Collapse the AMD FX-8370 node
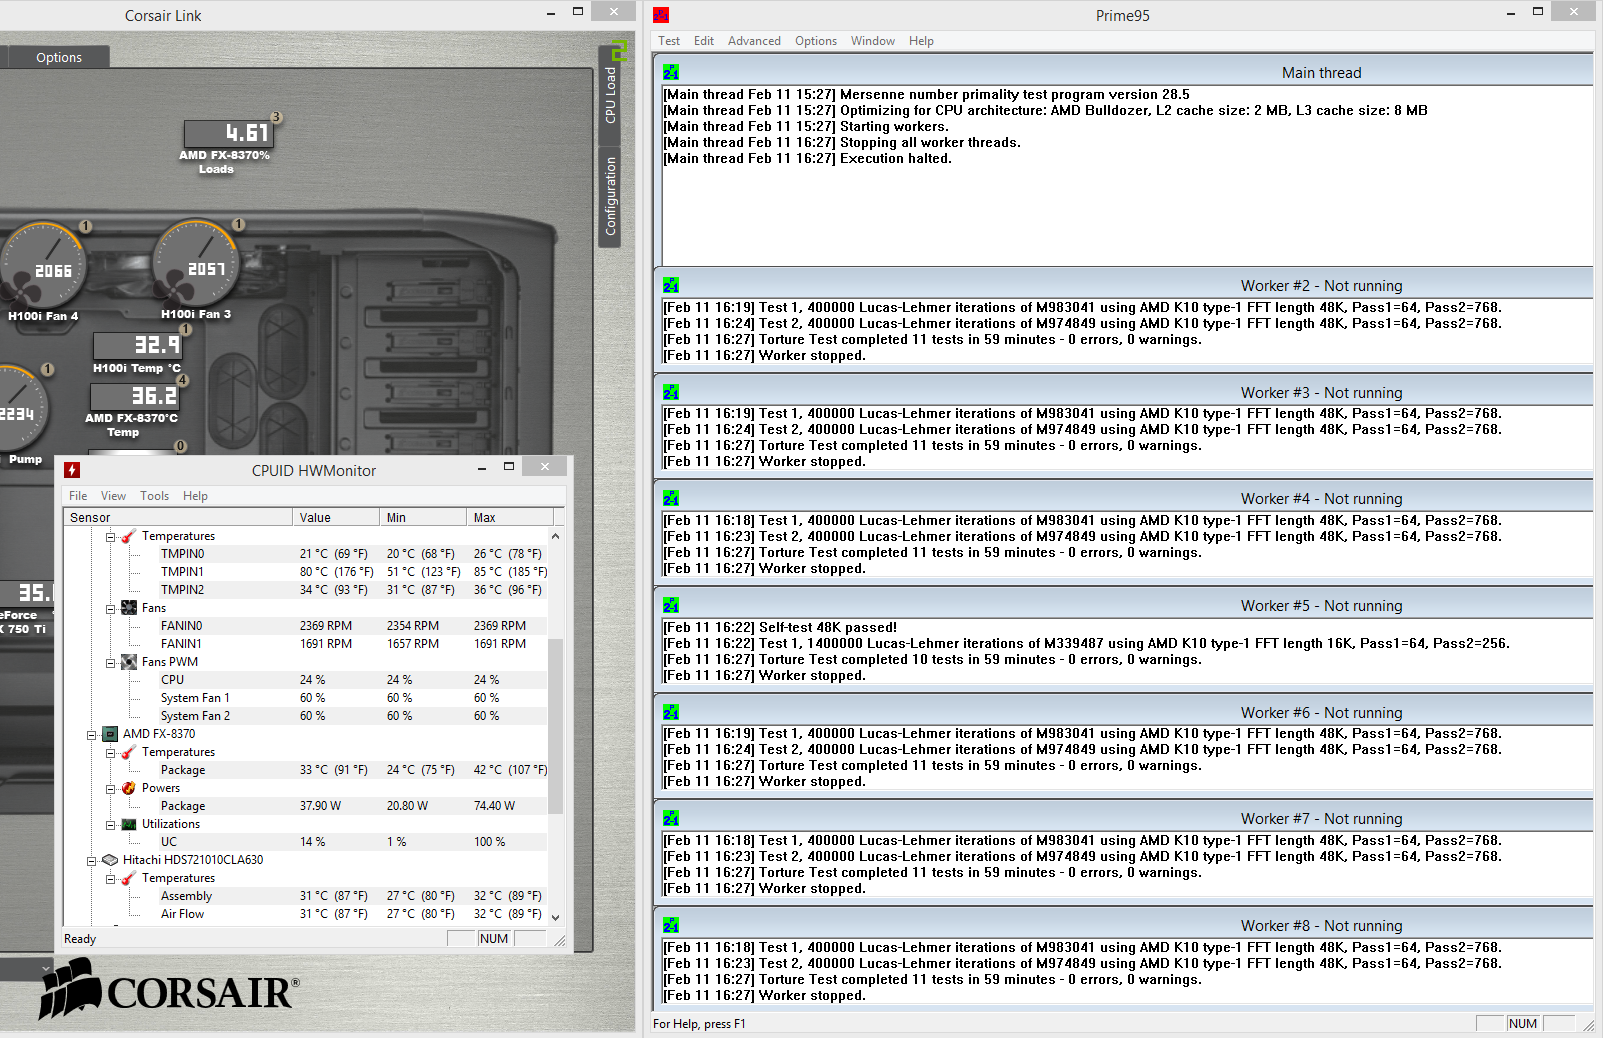The height and width of the screenshot is (1038, 1603). pyautogui.click(x=92, y=734)
